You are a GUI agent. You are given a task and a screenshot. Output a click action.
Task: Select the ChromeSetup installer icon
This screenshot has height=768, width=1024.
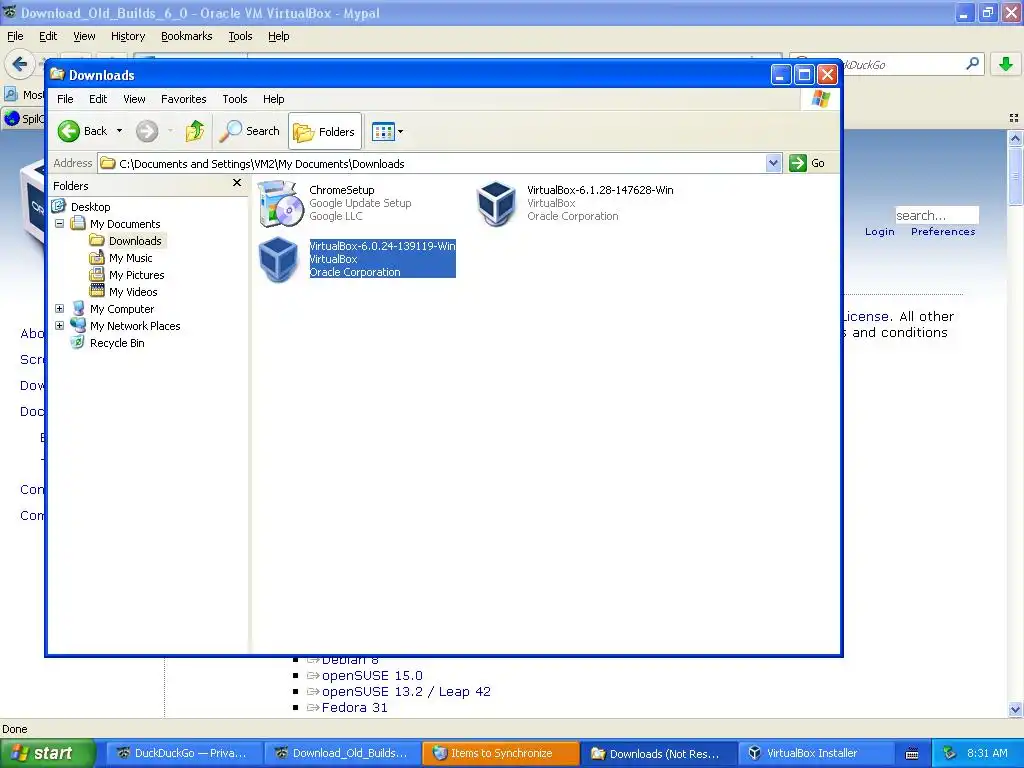(x=281, y=203)
